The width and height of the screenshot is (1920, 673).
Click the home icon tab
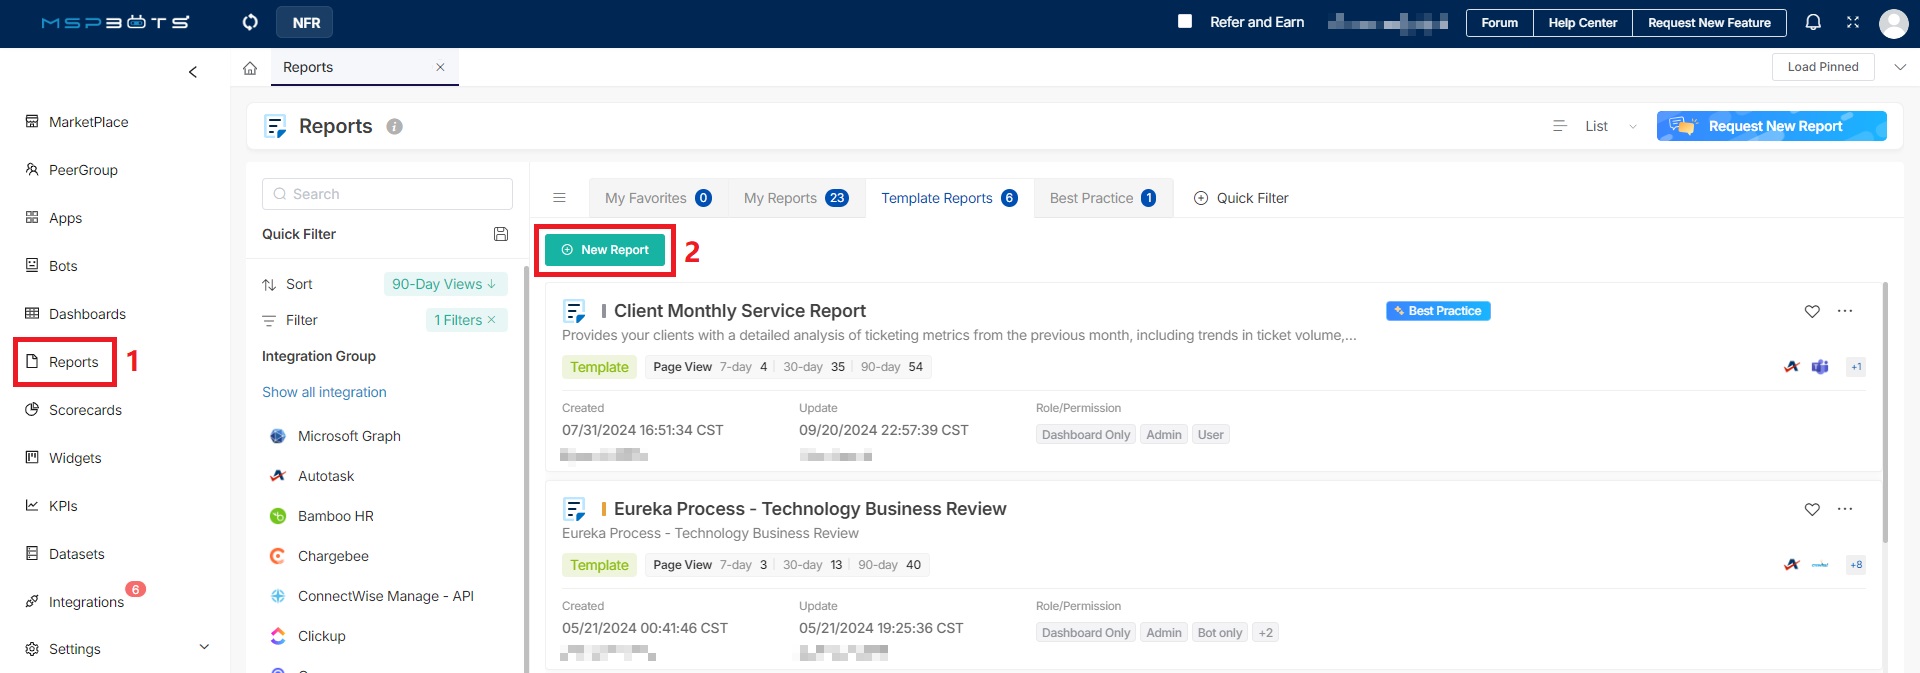tap(250, 68)
